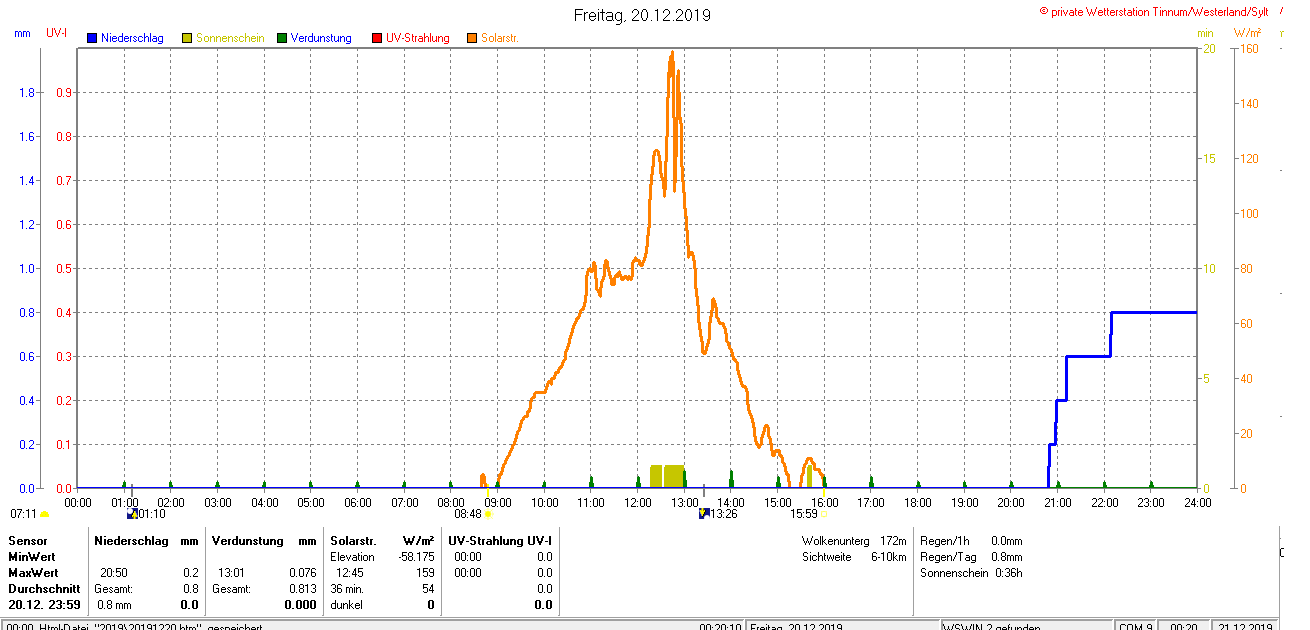Click the 12:00 time axis label
The height and width of the screenshot is (630, 1310).
pos(637,502)
